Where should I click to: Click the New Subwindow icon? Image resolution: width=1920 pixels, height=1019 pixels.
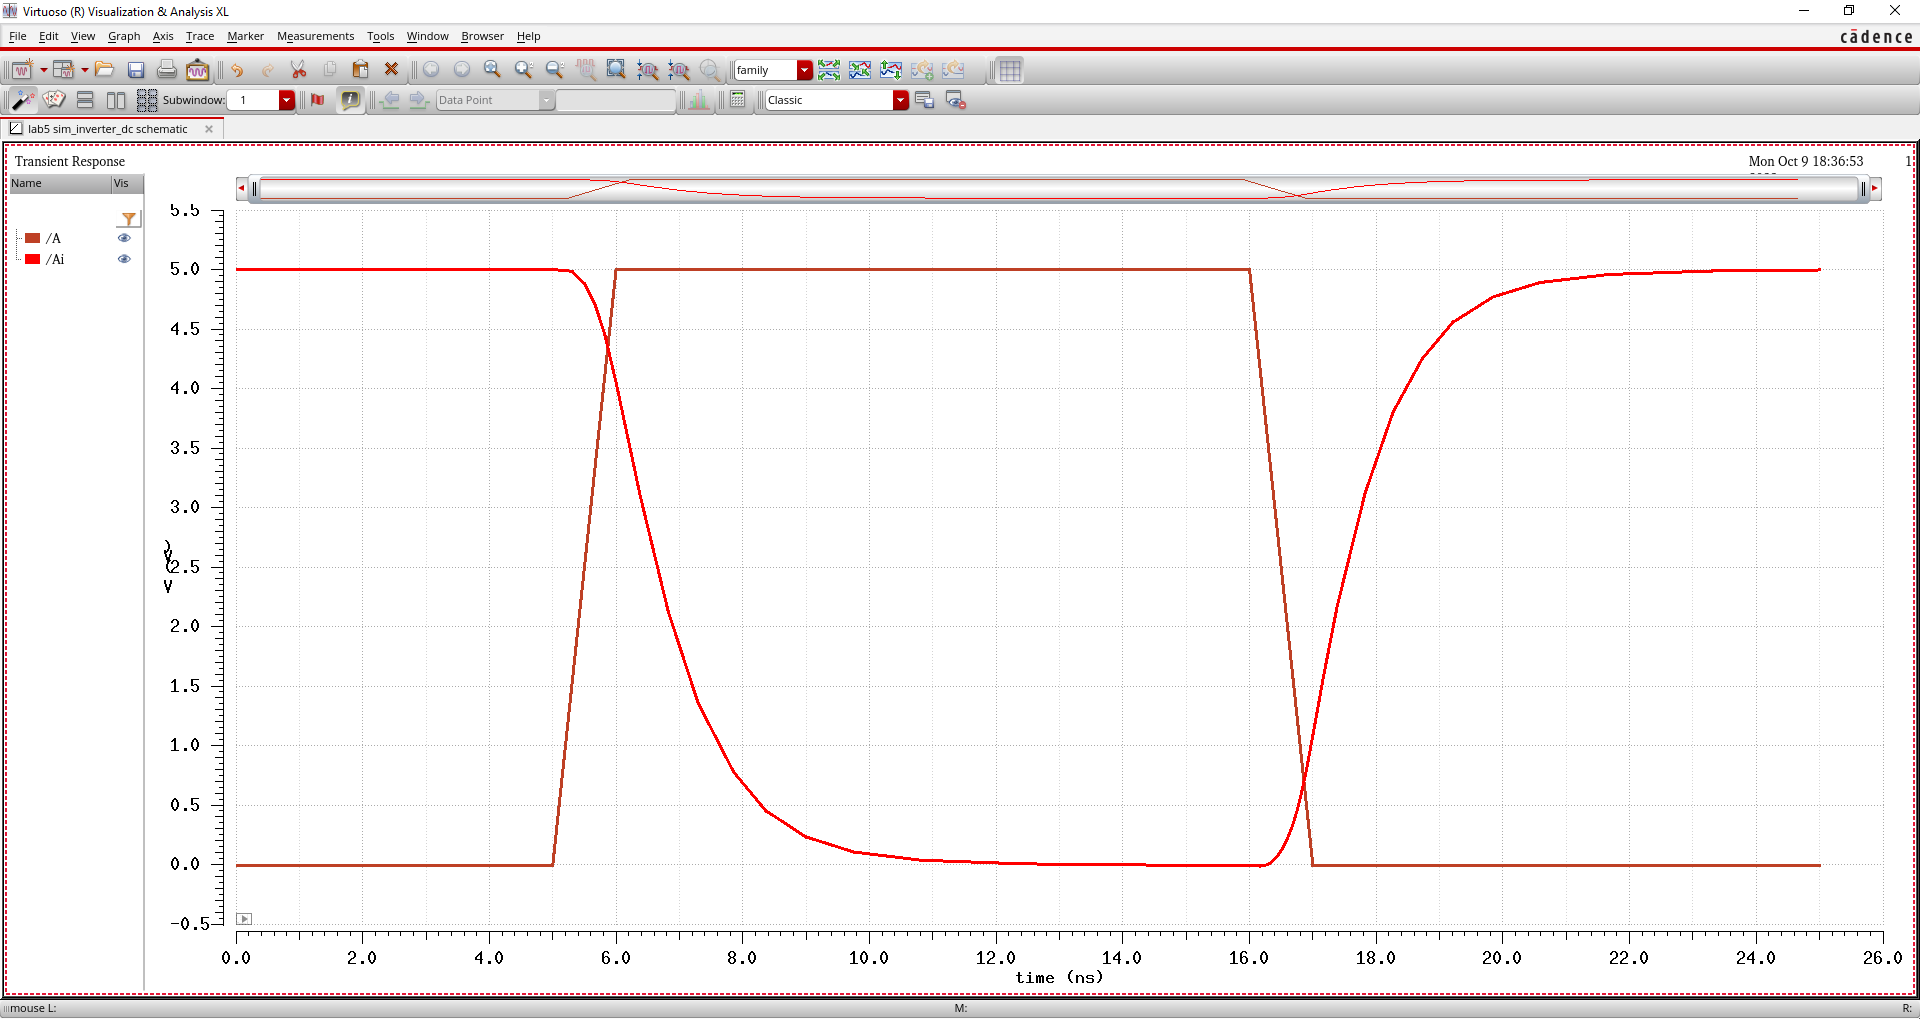coord(63,70)
